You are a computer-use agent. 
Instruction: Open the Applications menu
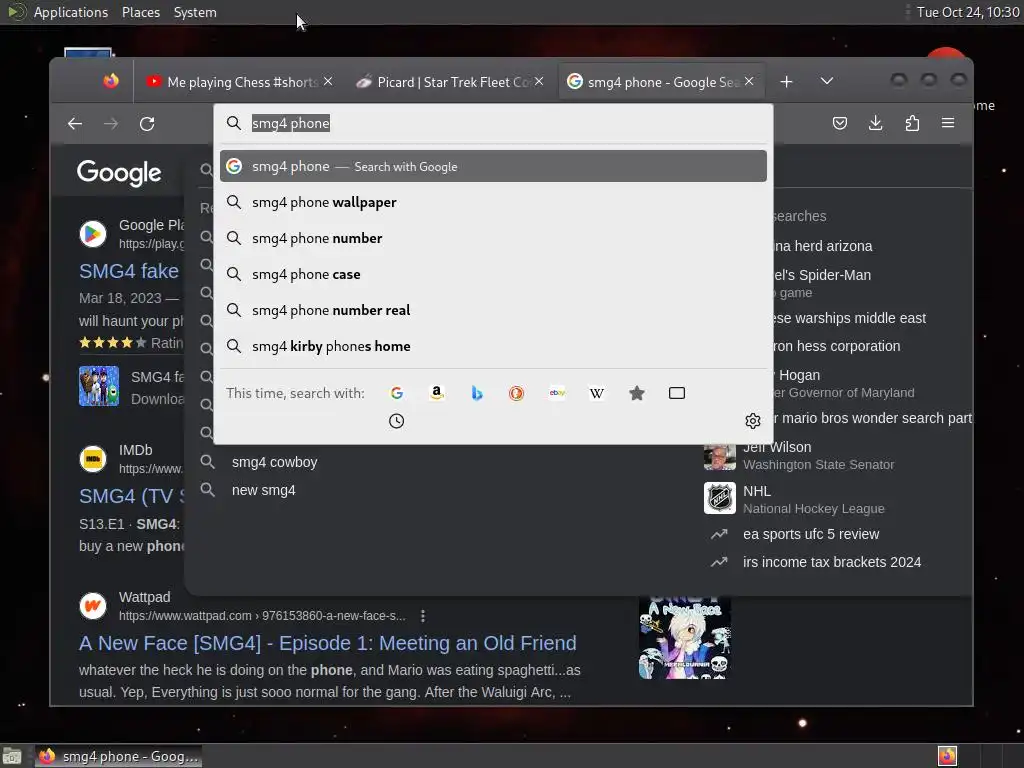coord(71,12)
